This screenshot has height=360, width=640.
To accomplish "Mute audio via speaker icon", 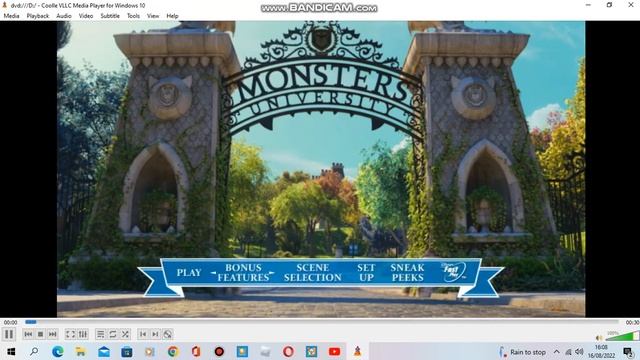I will tap(599, 338).
